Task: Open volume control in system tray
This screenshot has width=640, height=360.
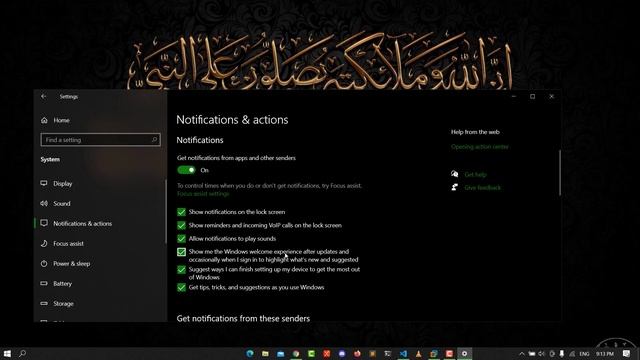Action: tap(542, 354)
